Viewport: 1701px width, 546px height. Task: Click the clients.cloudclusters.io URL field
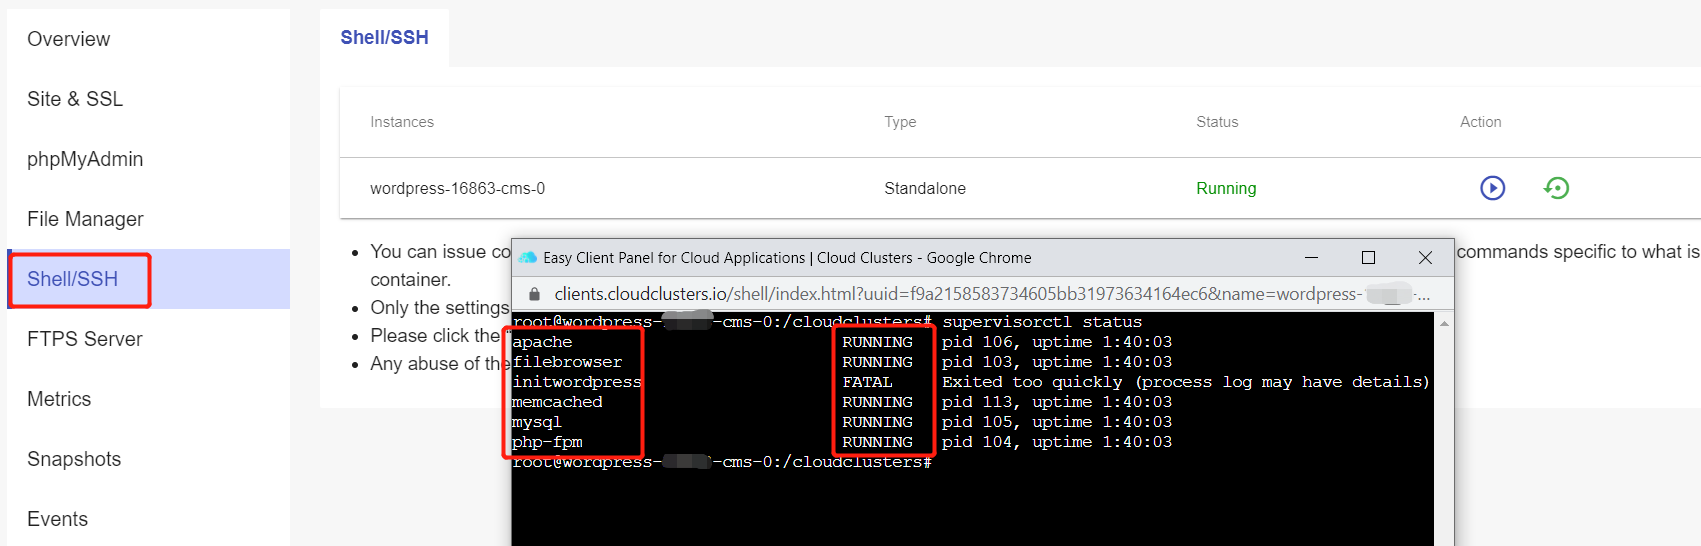click(992, 294)
